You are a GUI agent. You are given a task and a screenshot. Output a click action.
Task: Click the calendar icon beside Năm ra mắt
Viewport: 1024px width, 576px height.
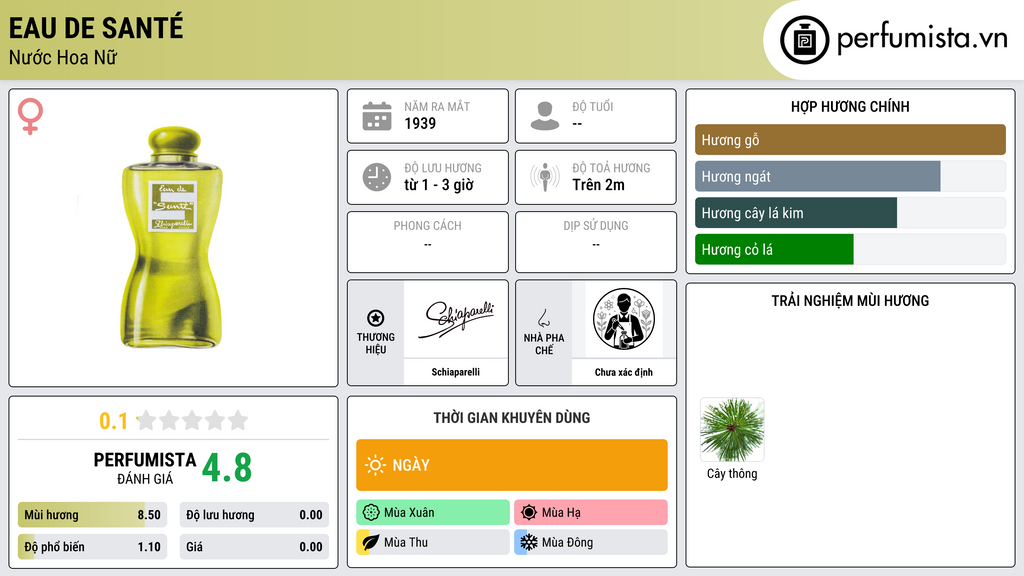click(x=377, y=116)
